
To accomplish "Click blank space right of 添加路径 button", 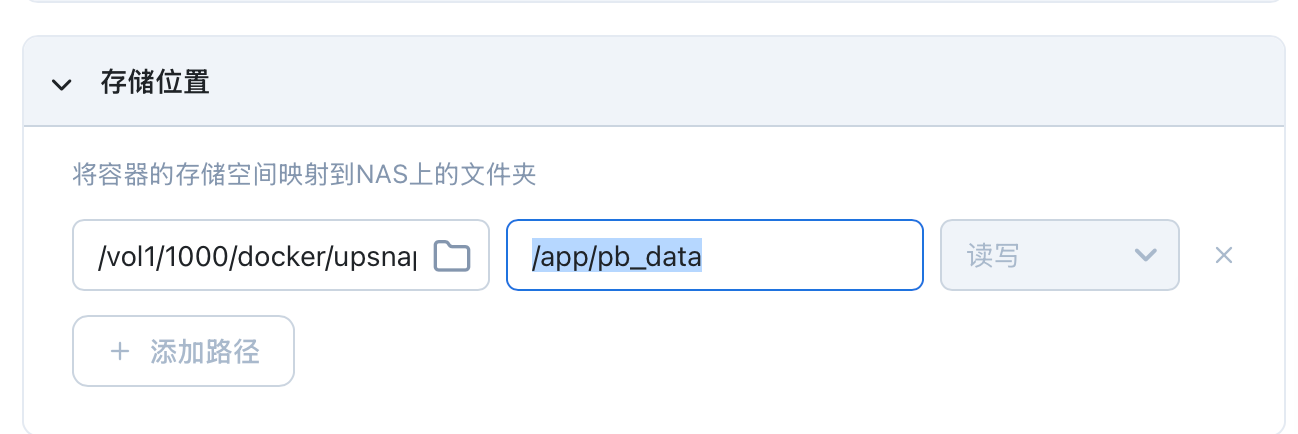I will (700, 351).
